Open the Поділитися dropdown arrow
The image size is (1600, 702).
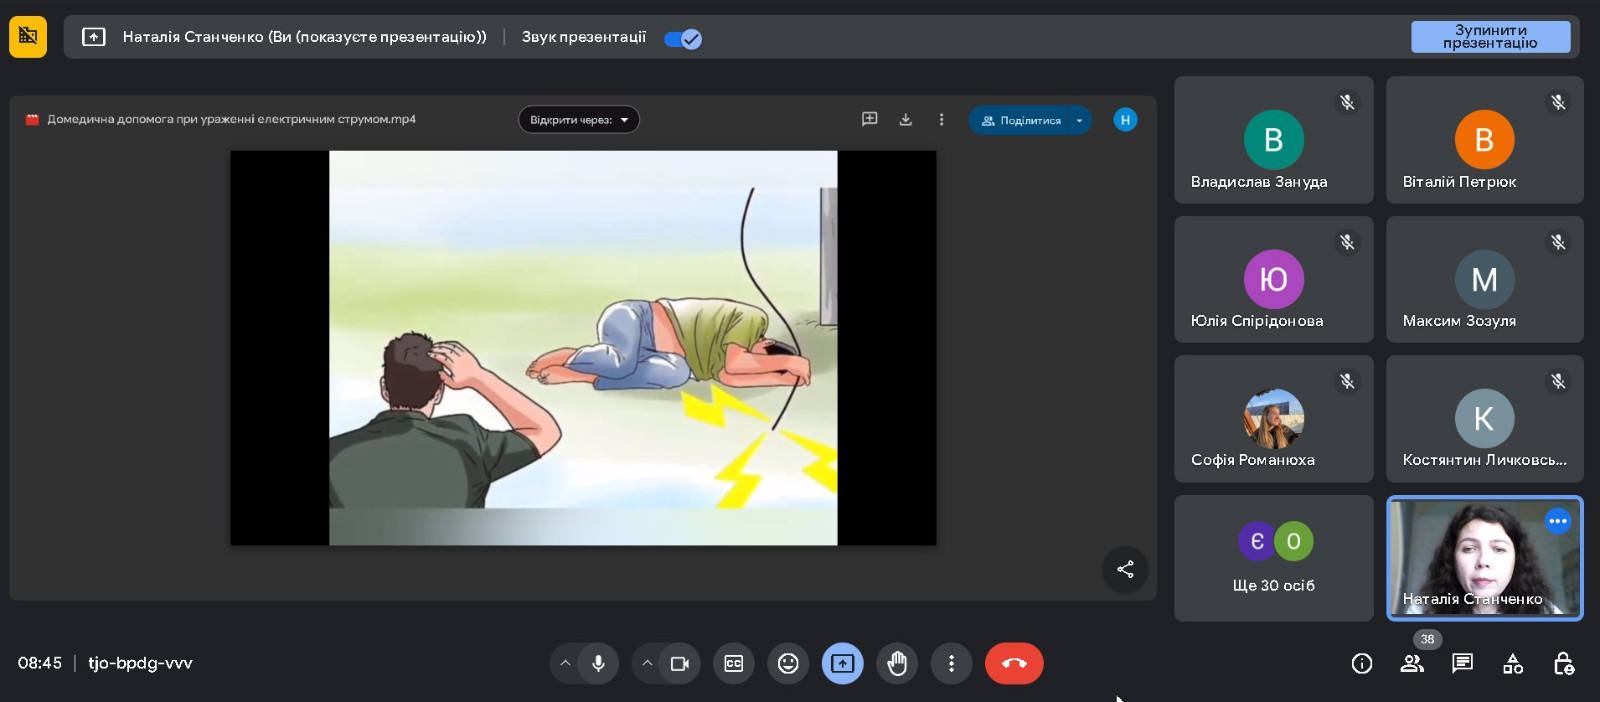click(1079, 120)
